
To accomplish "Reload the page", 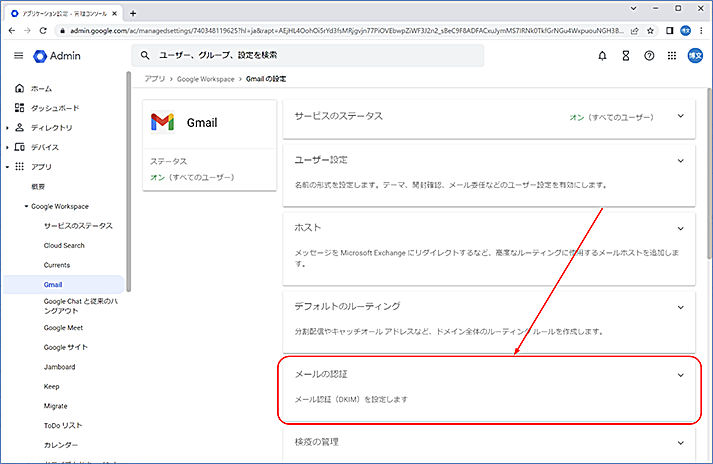I will [43, 30].
